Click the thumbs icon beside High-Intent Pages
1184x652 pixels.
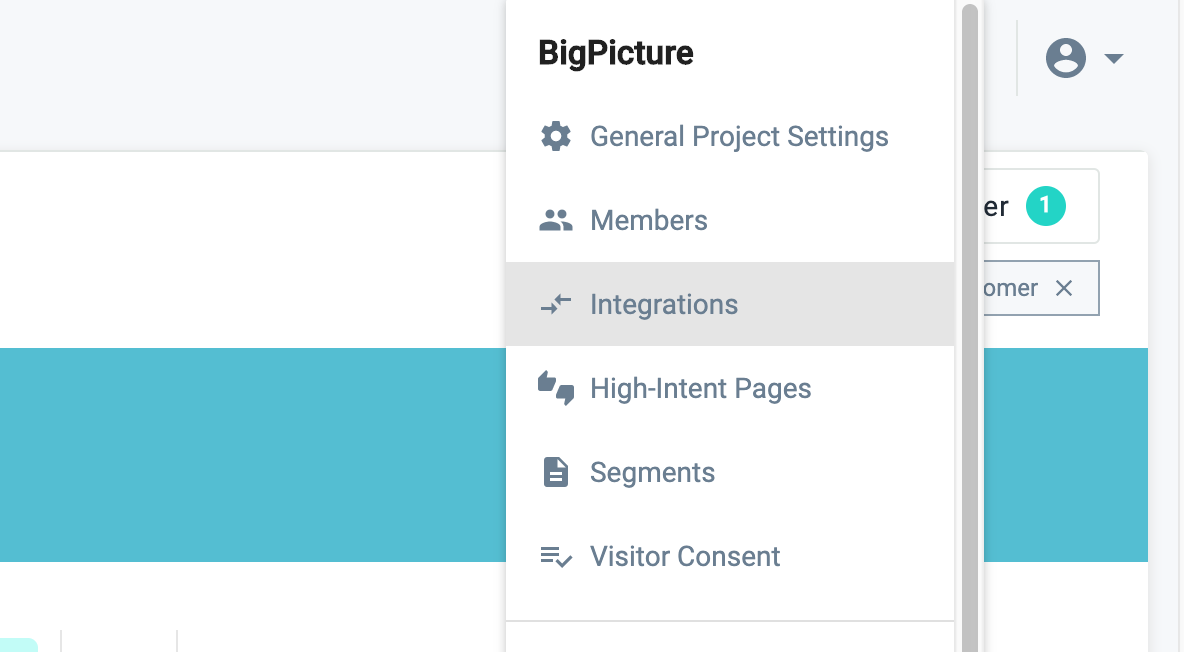(x=556, y=388)
